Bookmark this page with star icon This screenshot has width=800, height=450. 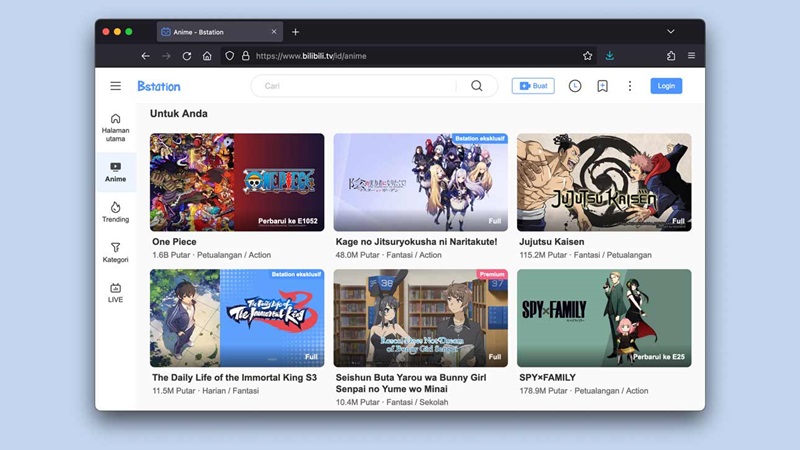point(588,56)
